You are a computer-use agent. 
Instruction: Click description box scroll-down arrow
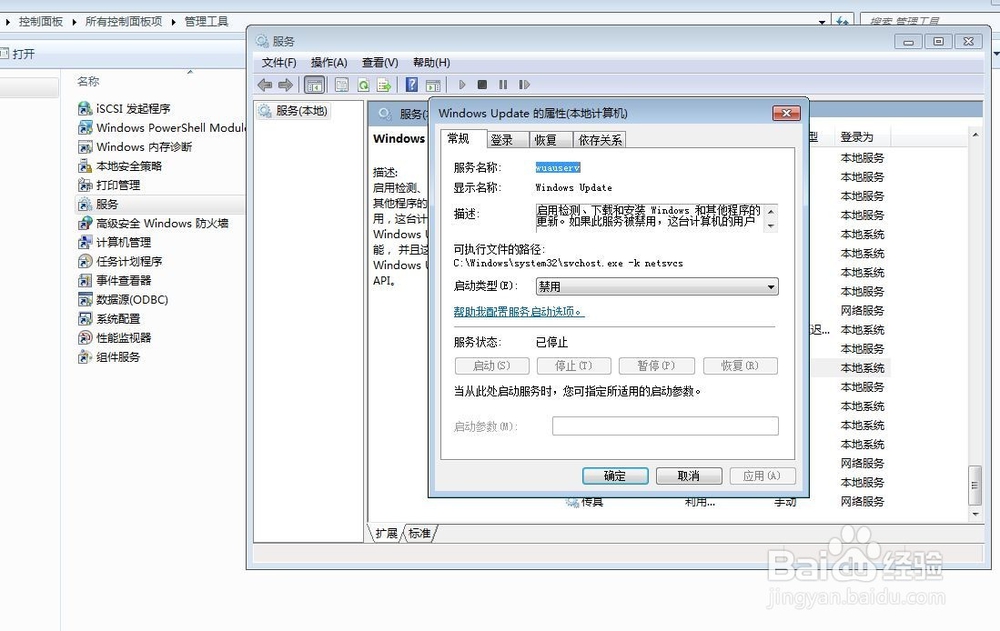click(x=771, y=226)
